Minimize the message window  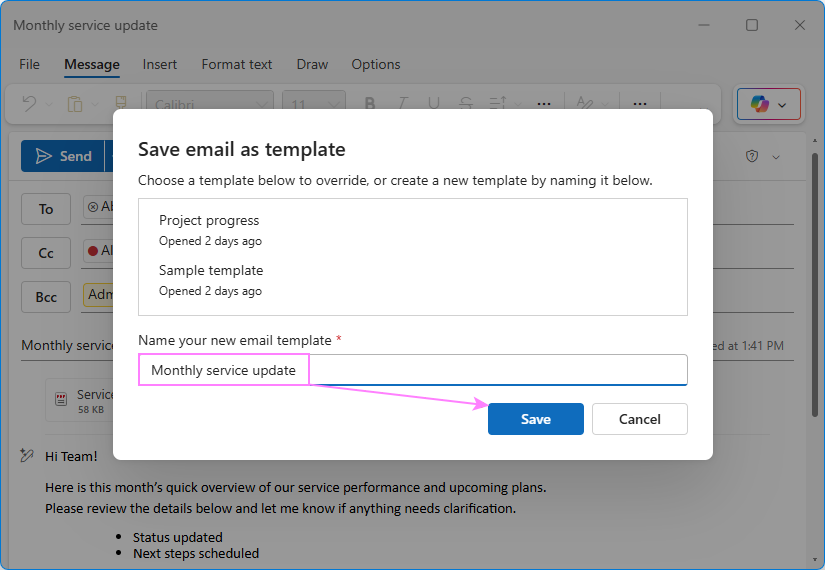pyautogui.click(x=704, y=25)
